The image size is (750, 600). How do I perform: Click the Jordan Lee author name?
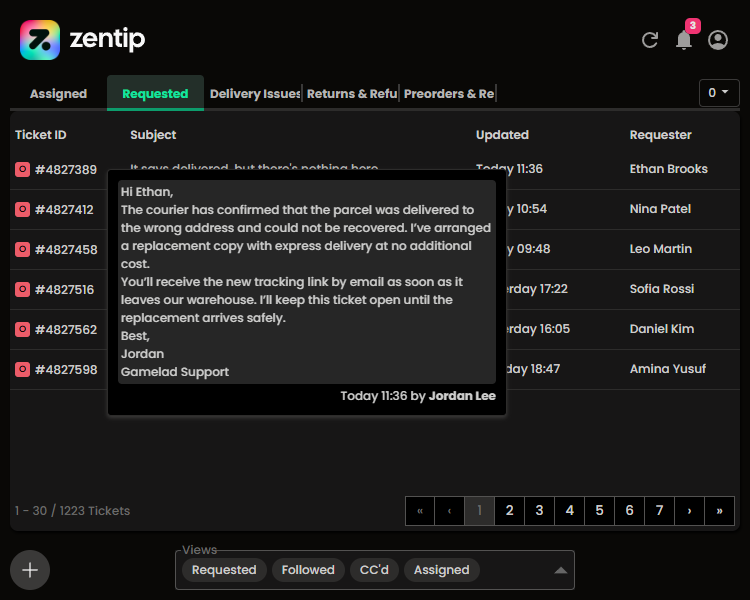(462, 396)
